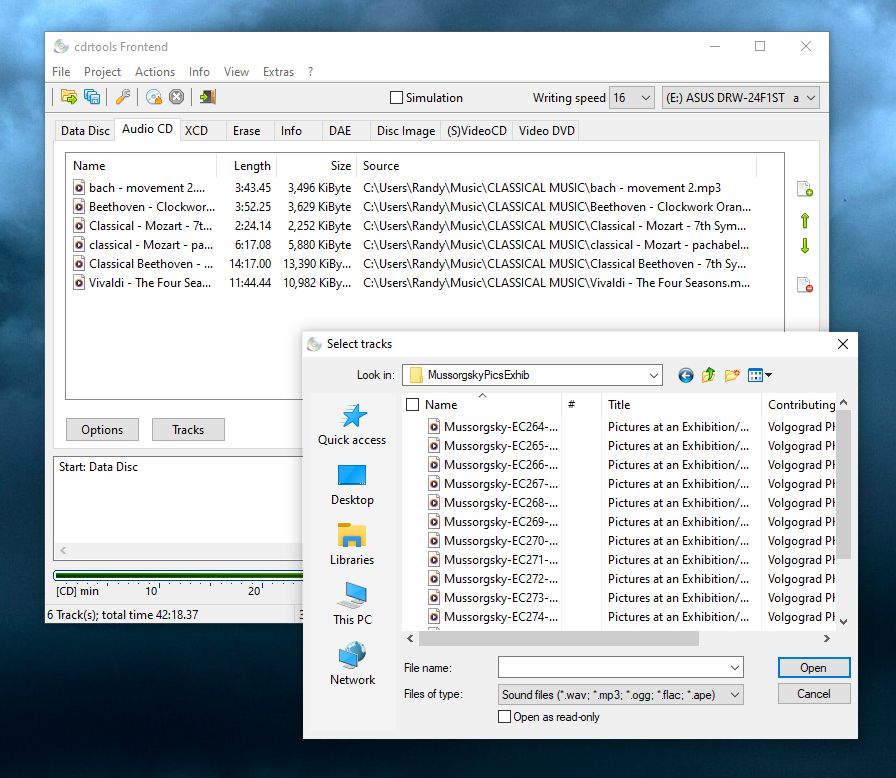Click the add track icon beside track list
This screenshot has height=778, width=896.
[x=805, y=189]
